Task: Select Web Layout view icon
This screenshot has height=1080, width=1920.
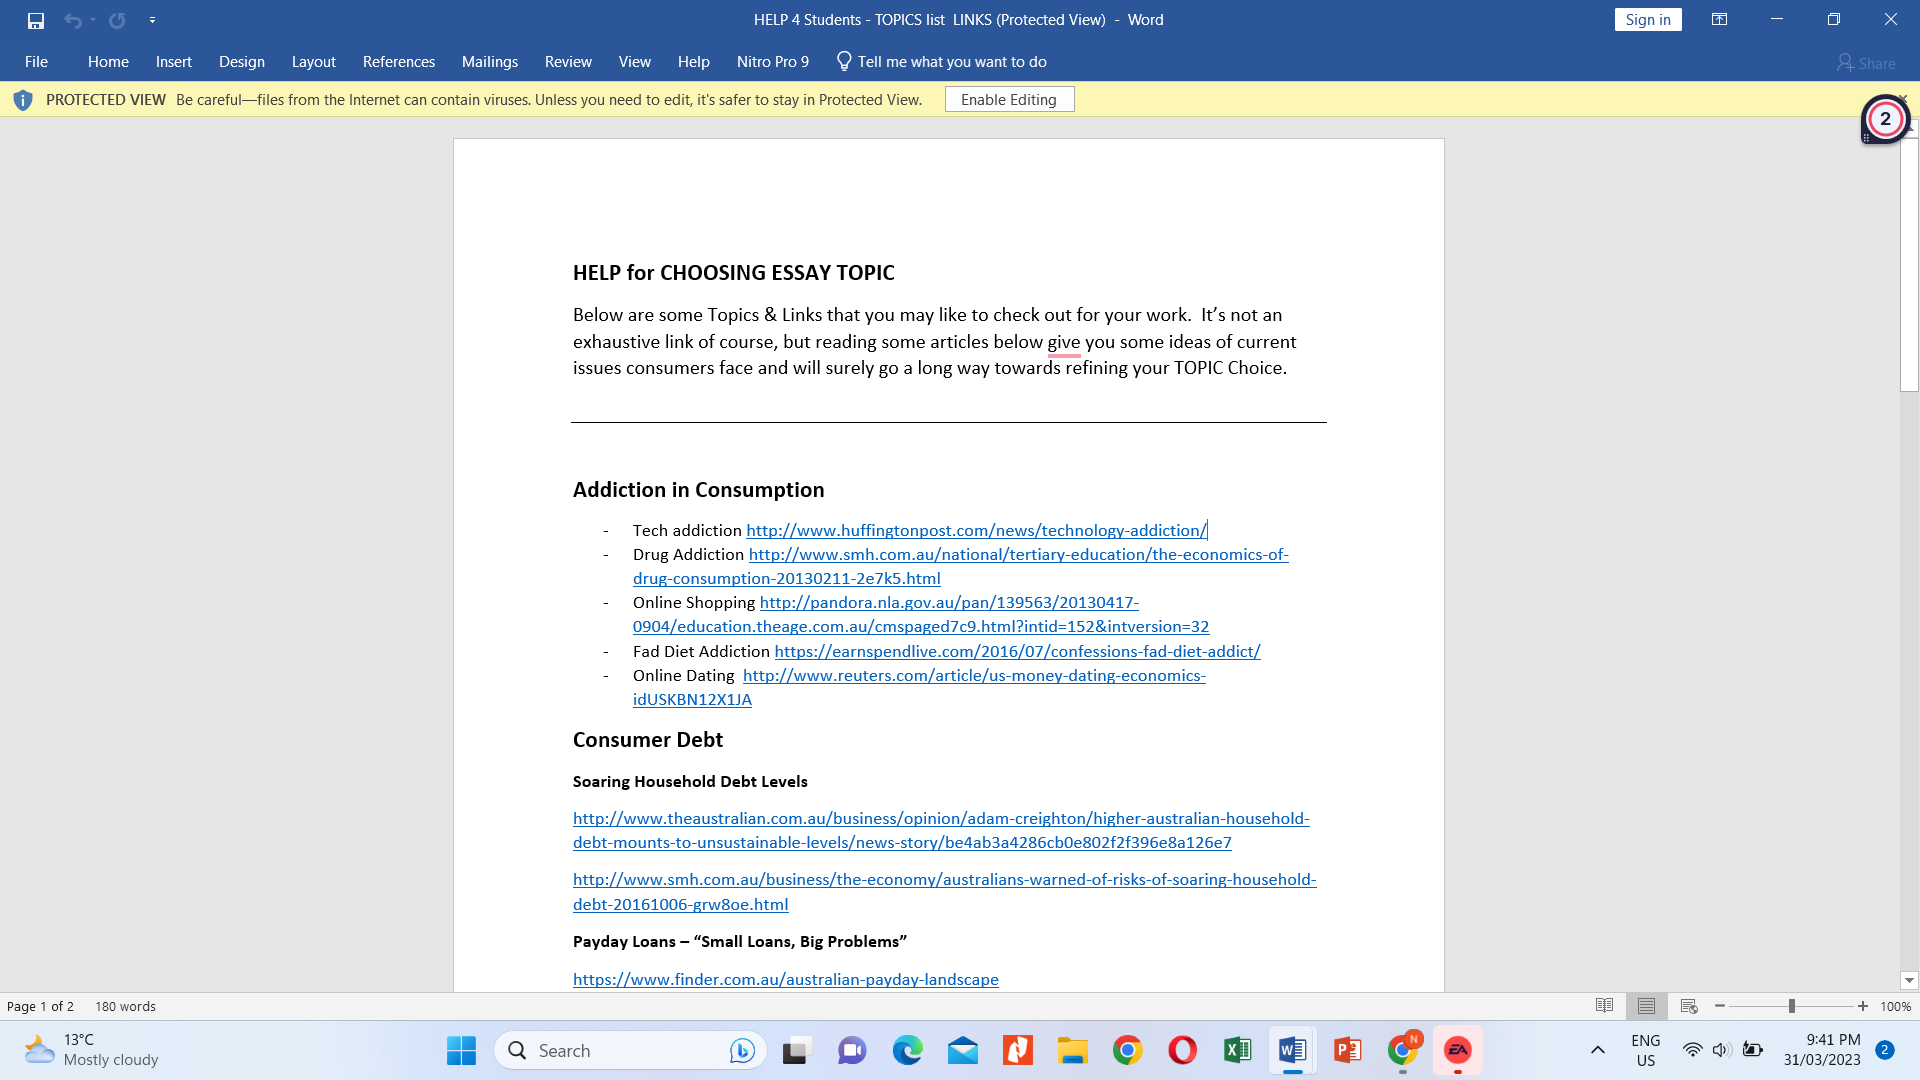Action: (x=1689, y=1006)
